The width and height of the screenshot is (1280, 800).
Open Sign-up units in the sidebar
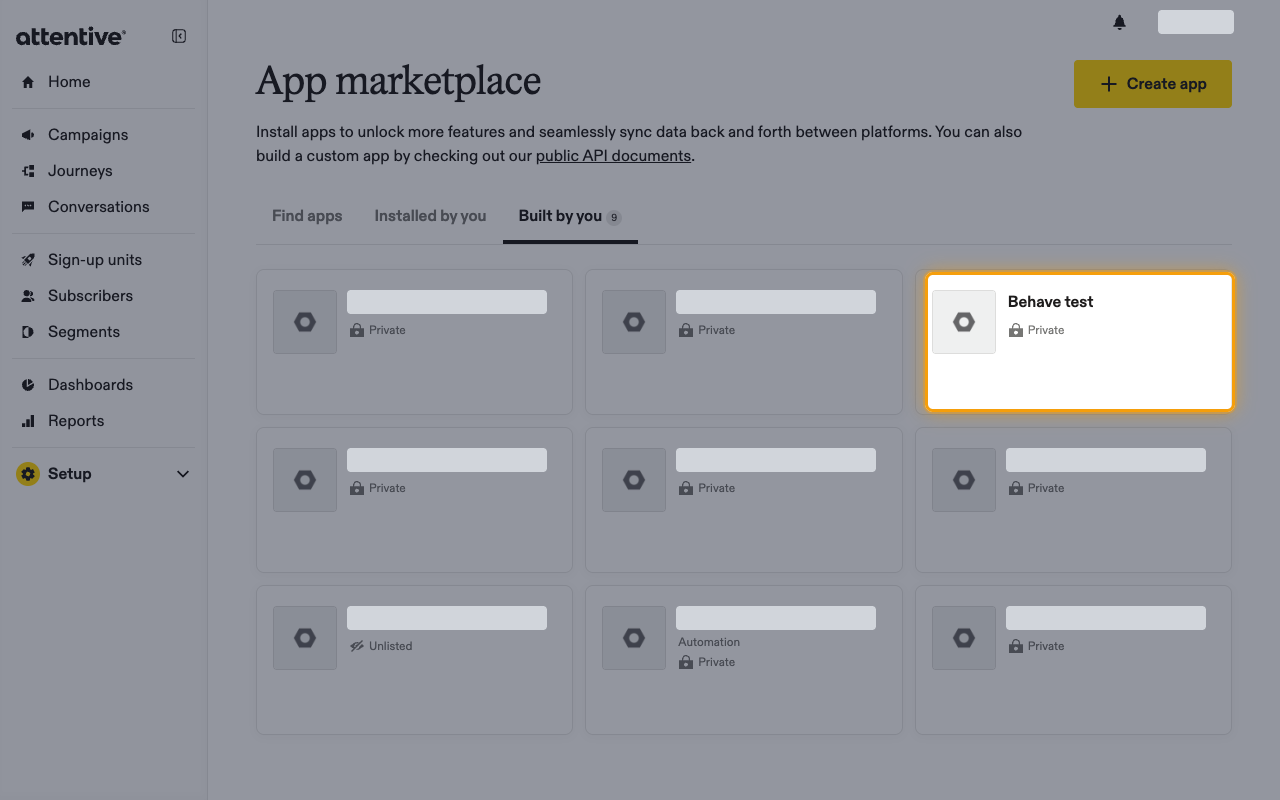tap(95, 260)
